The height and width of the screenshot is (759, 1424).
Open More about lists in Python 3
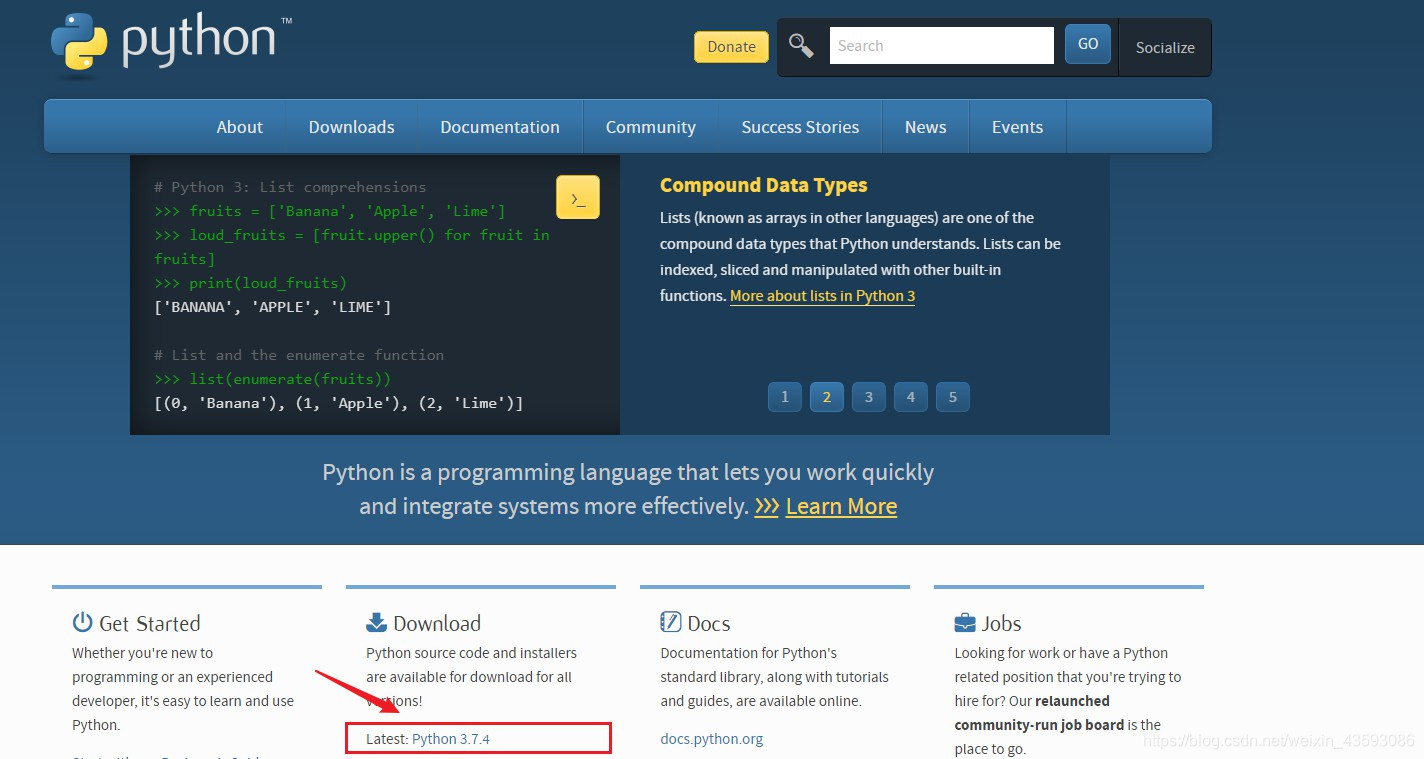[x=822, y=295]
